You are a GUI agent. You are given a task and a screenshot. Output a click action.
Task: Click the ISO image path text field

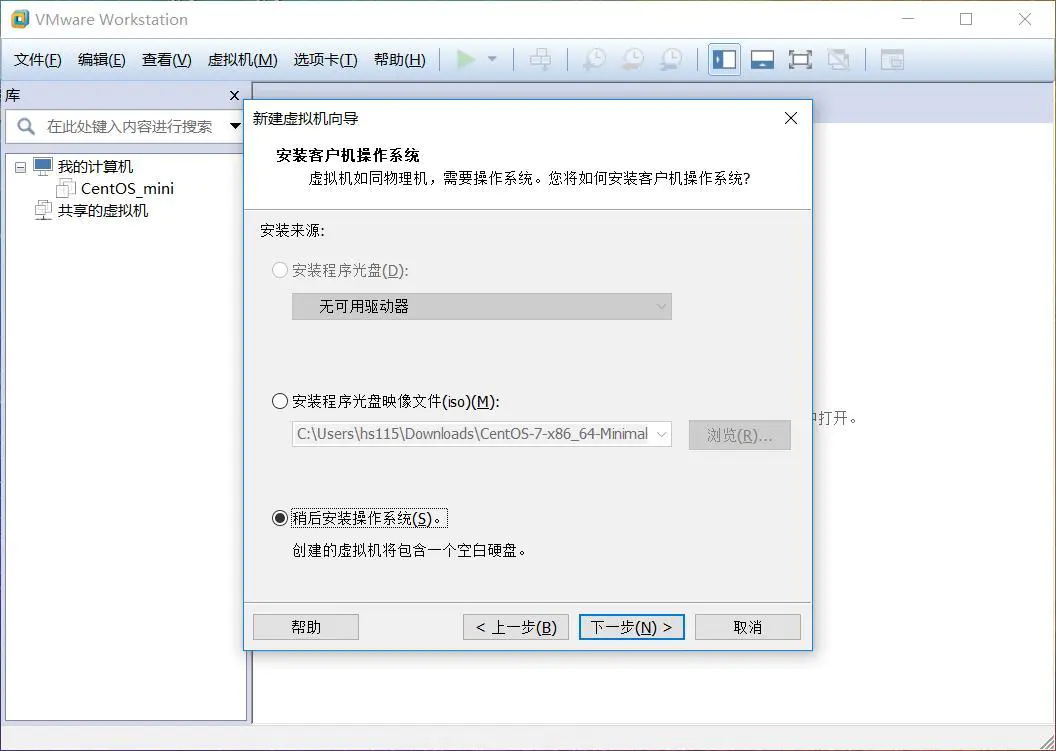pyautogui.click(x=473, y=434)
